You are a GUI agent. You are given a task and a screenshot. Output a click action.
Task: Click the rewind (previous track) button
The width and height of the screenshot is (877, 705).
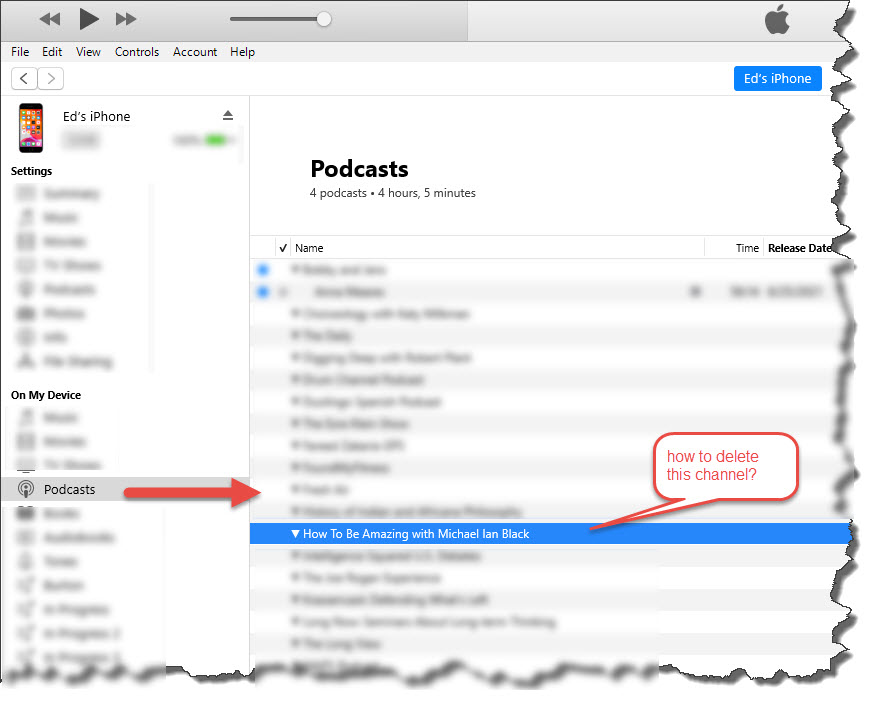click(x=50, y=20)
